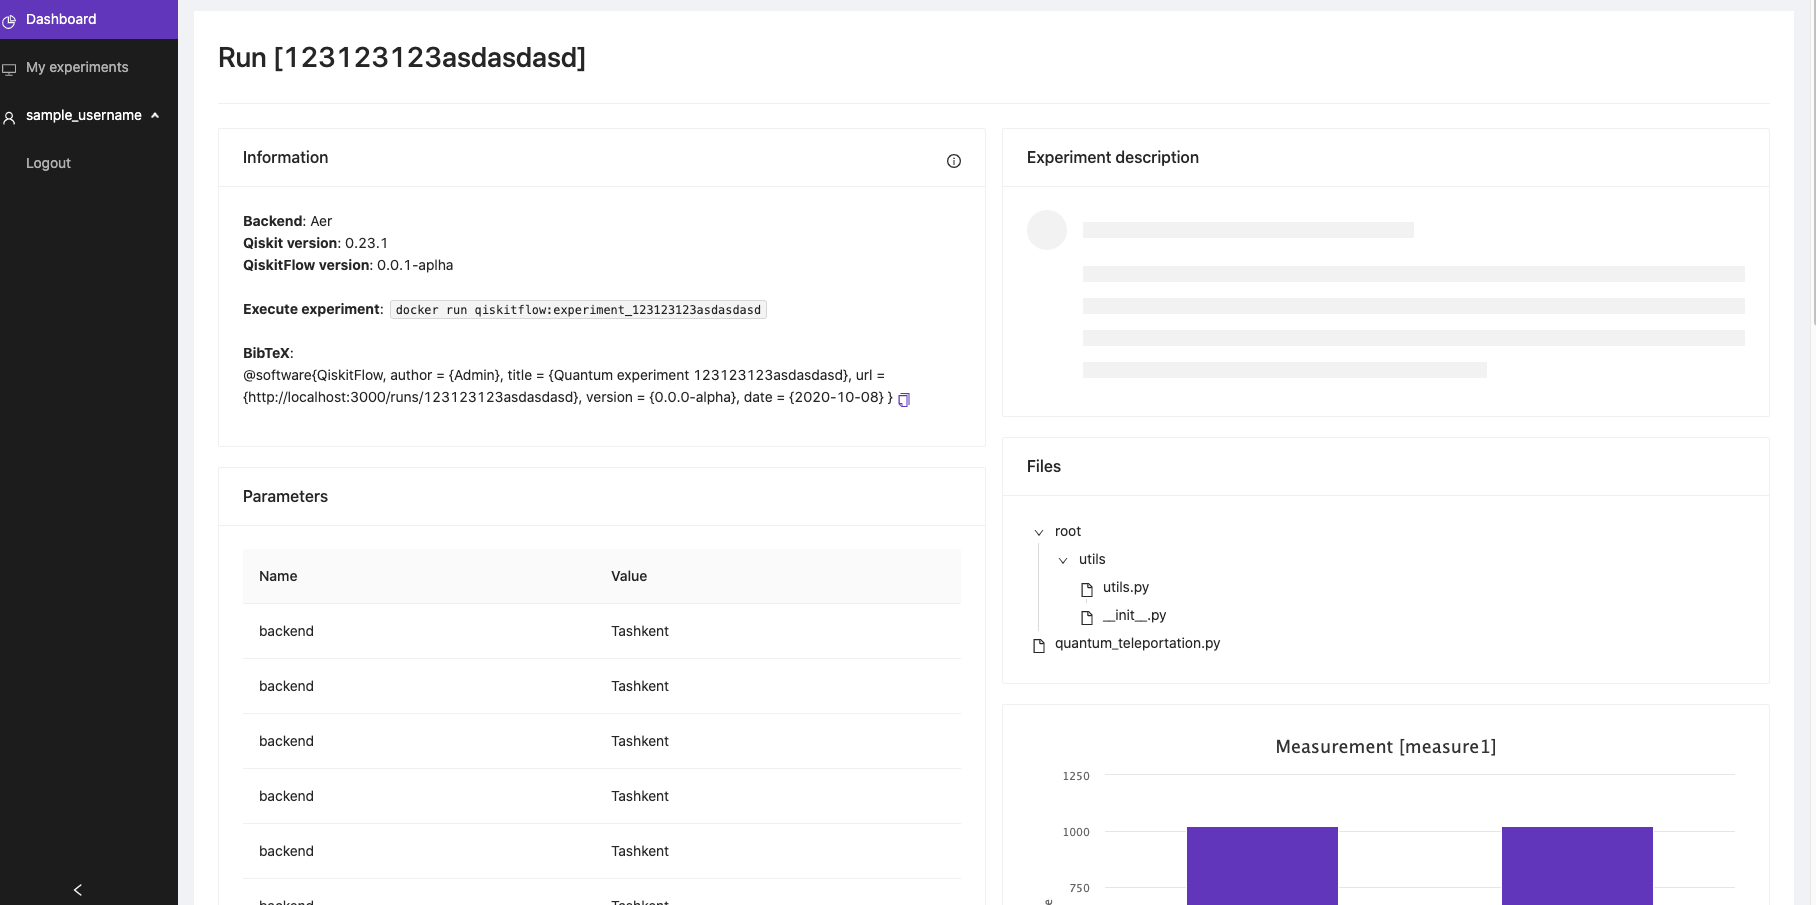Select the utils folder label

coord(1092,559)
